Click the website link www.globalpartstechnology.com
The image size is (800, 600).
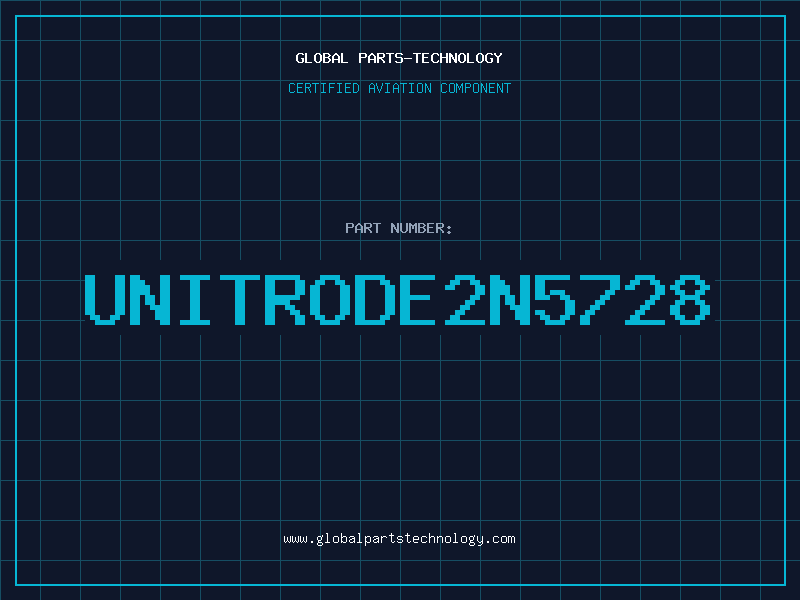tap(399, 539)
